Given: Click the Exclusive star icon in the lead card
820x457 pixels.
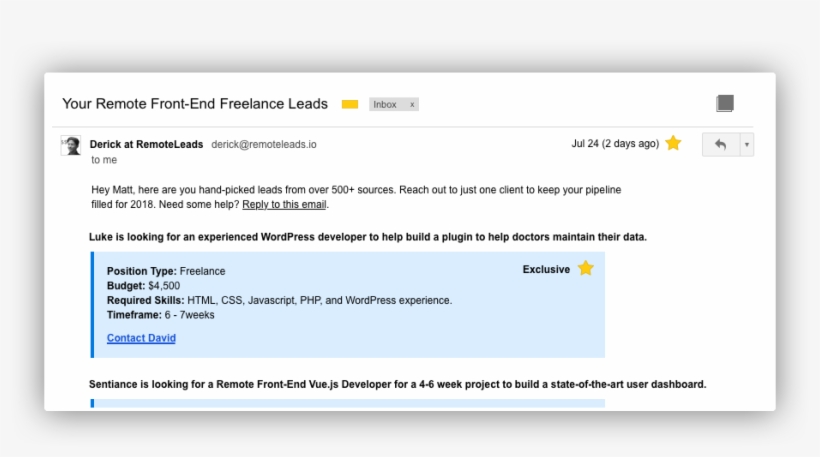Looking at the screenshot, I should pyautogui.click(x=586, y=269).
